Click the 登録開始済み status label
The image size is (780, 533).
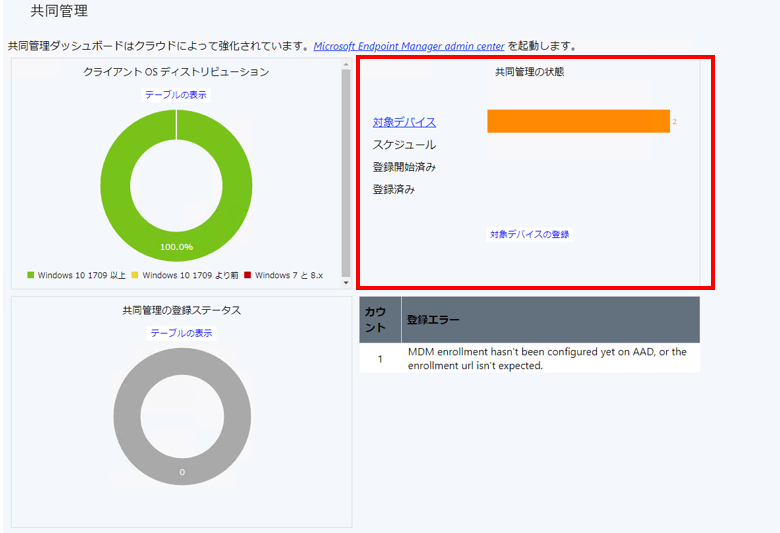404,167
